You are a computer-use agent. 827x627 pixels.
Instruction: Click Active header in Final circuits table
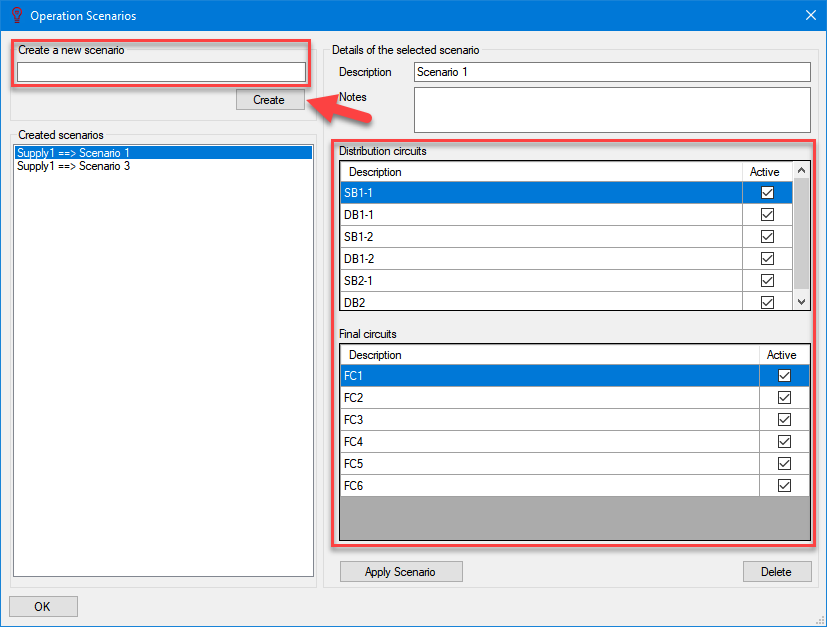pyautogui.click(x=782, y=355)
